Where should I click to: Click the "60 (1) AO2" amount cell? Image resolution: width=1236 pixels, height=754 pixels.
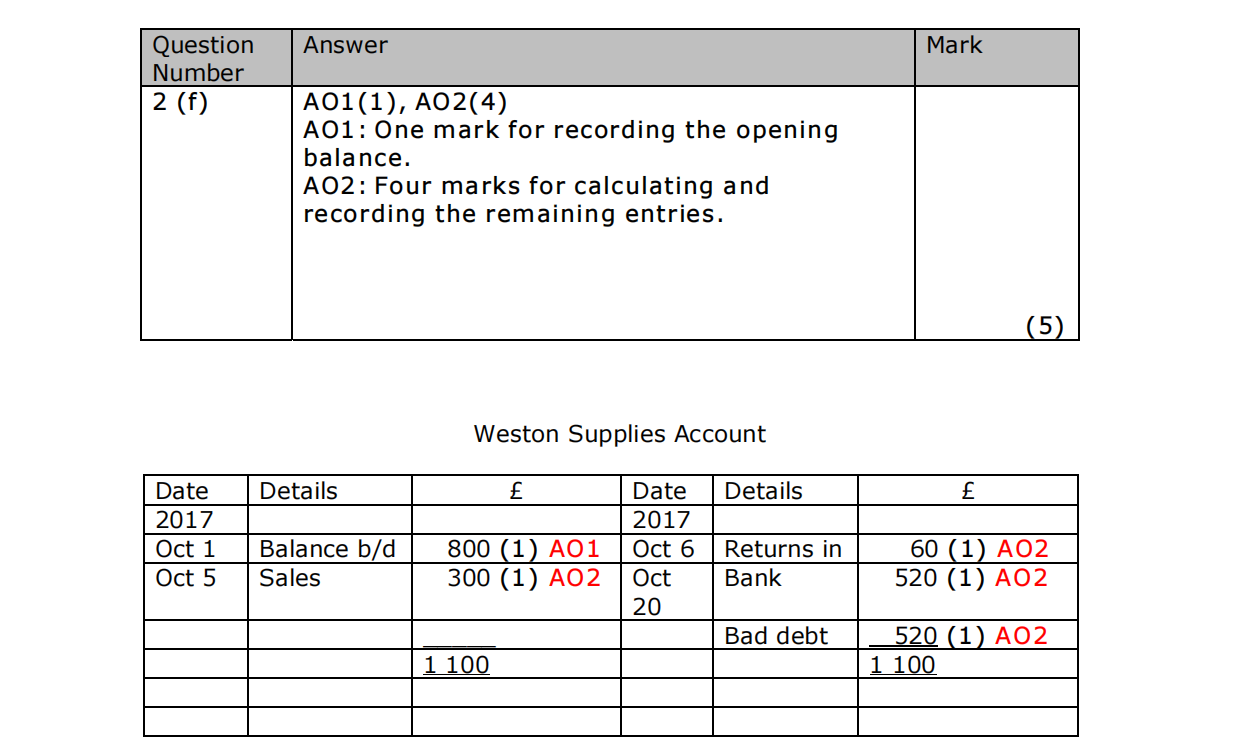pyautogui.click(x=978, y=549)
